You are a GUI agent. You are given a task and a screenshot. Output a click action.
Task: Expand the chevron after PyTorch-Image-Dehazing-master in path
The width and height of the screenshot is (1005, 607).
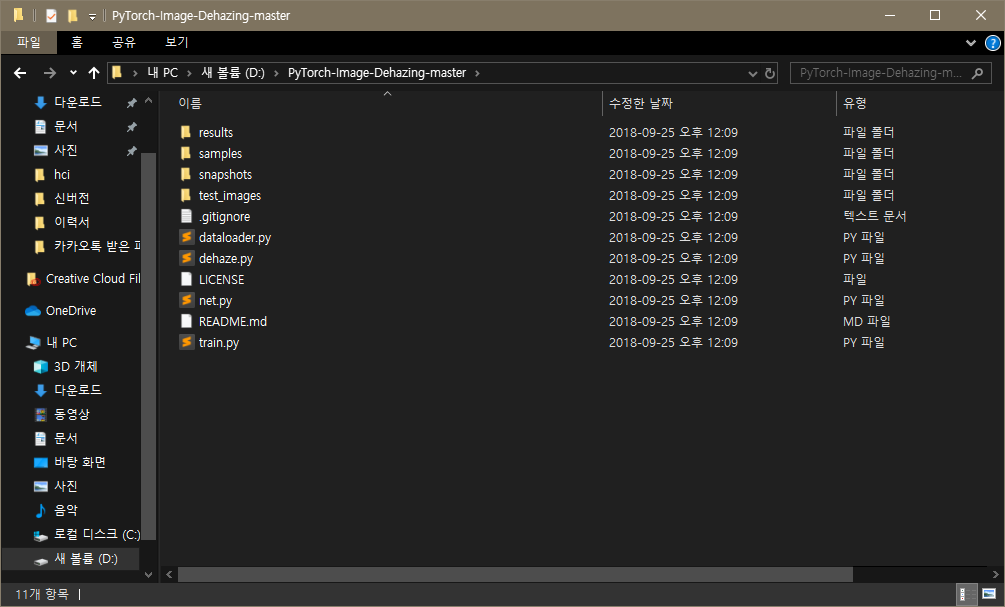click(x=477, y=73)
